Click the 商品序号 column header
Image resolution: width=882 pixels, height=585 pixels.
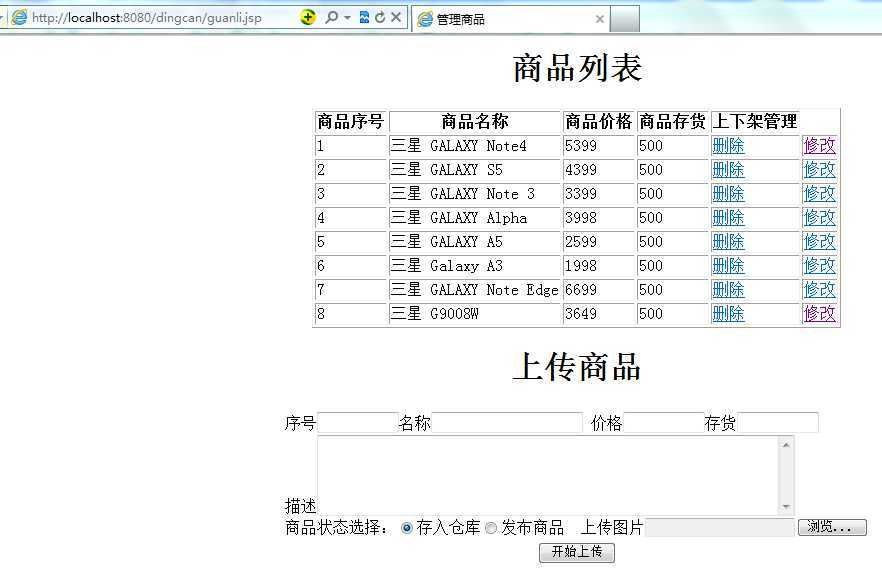tap(351, 122)
